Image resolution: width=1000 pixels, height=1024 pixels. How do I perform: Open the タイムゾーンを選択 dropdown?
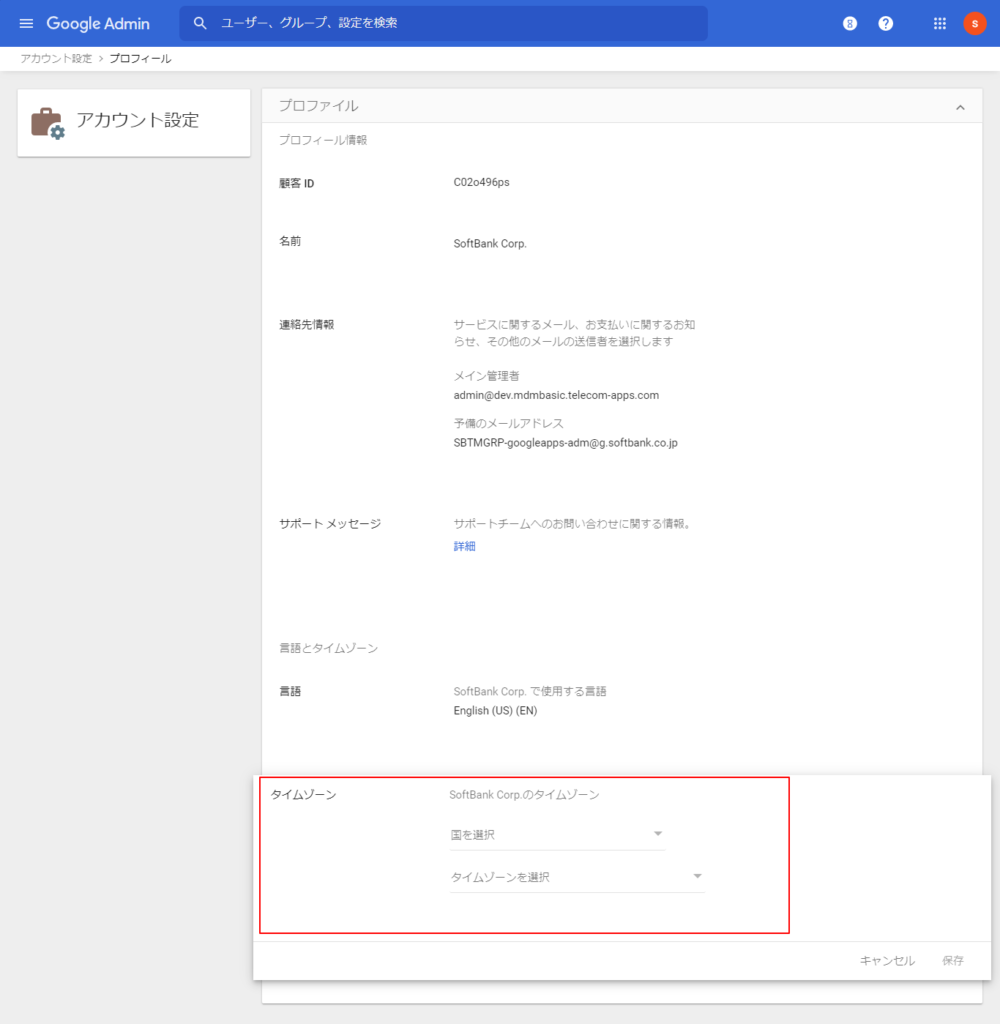click(x=577, y=877)
